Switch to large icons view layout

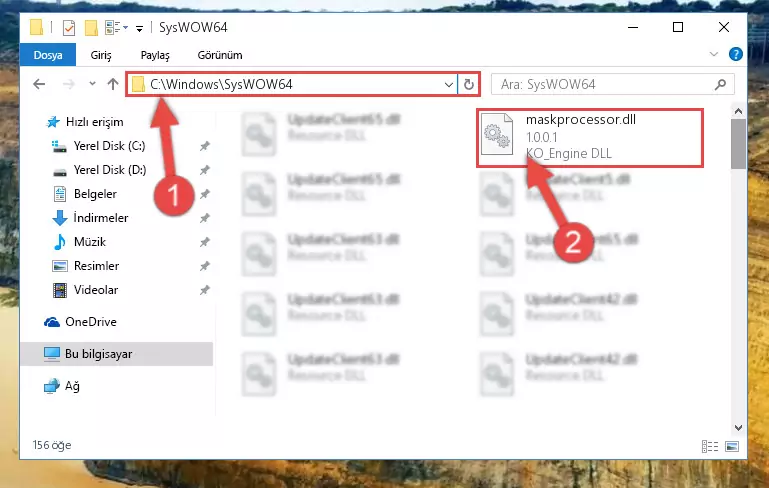point(732,446)
